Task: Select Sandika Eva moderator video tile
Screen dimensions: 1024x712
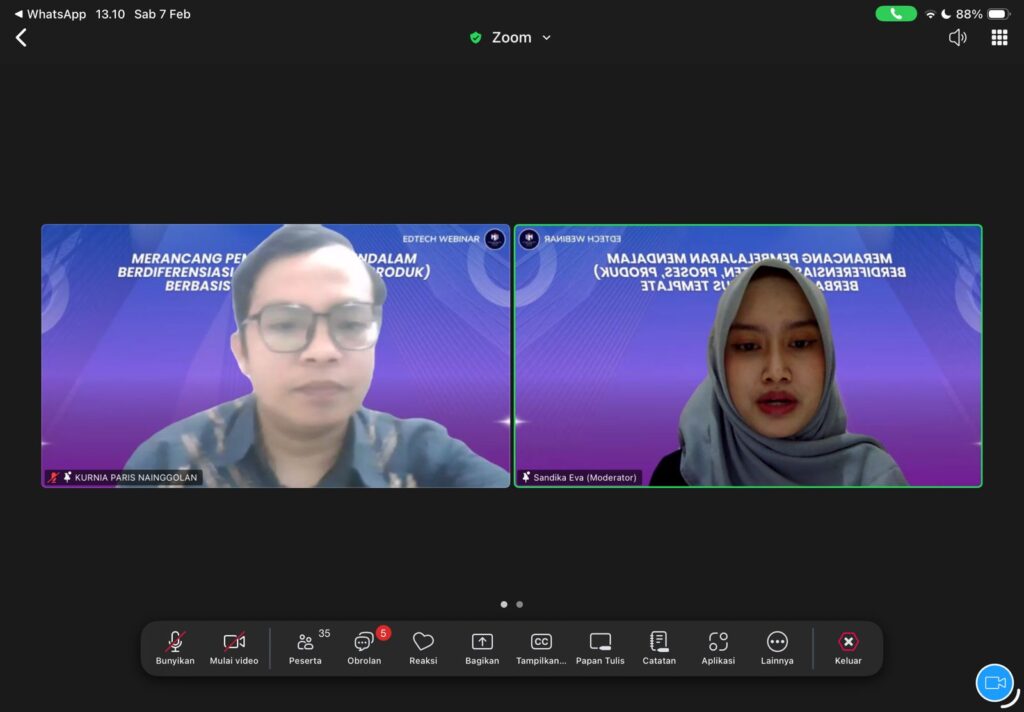Action: click(x=748, y=356)
